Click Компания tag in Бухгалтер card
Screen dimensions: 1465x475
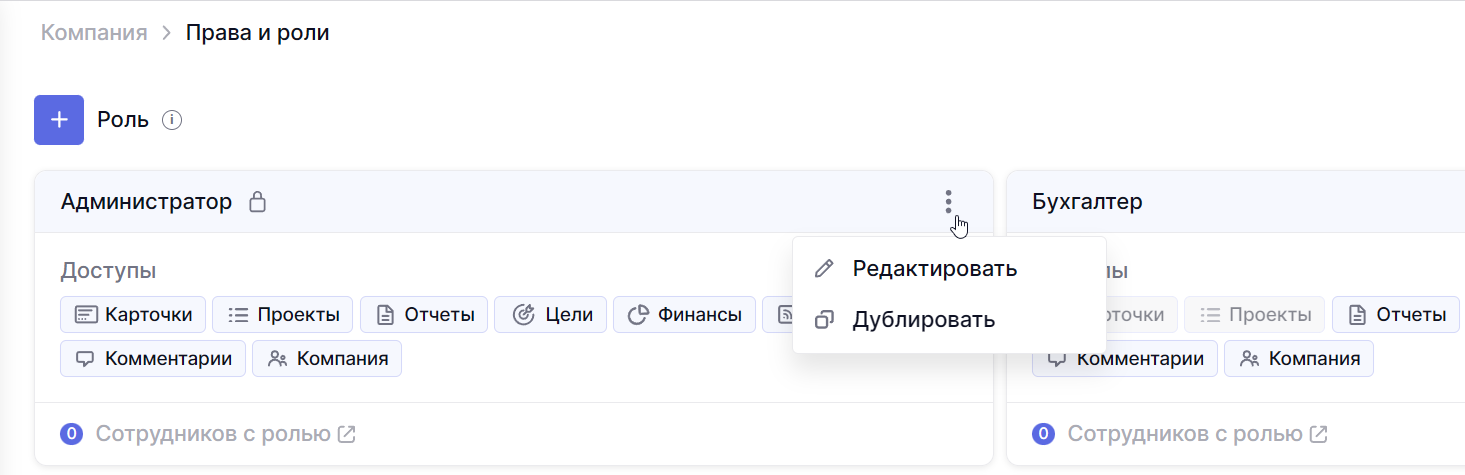tap(1299, 358)
